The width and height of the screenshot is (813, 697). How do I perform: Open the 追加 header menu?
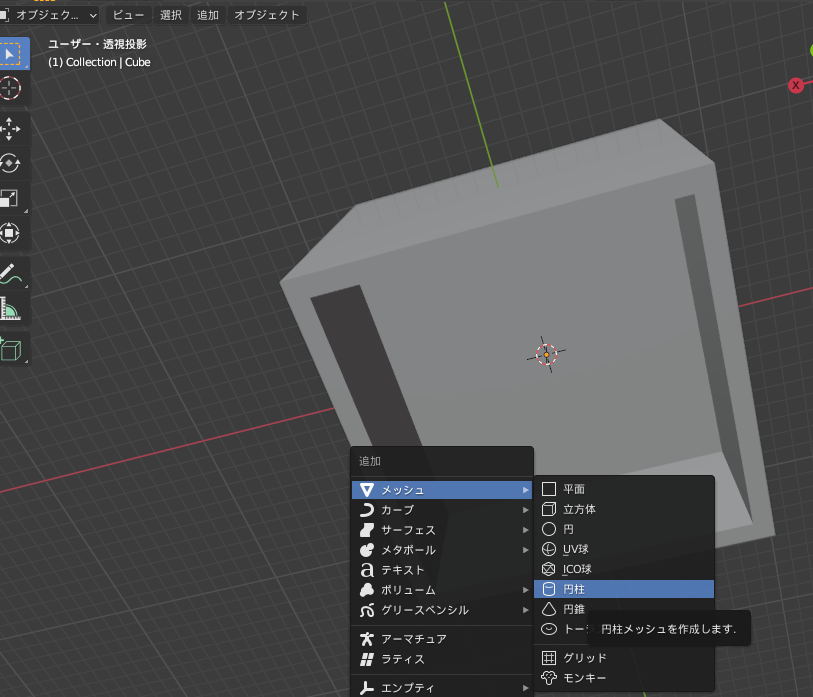tap(207, 15)
